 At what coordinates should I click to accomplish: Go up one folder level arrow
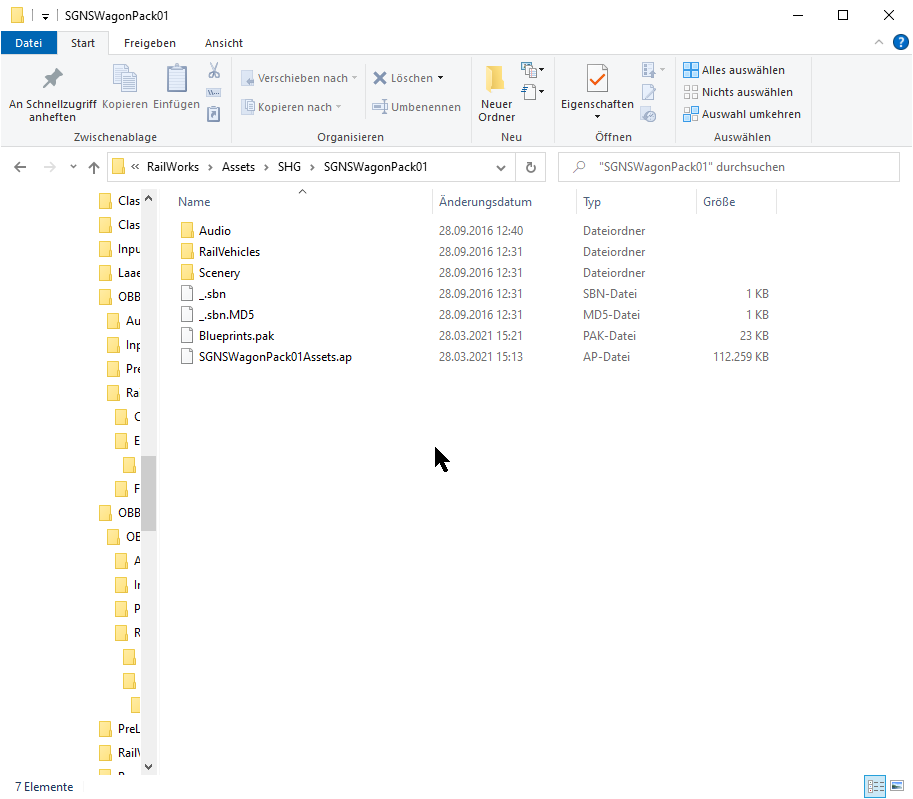94,167
